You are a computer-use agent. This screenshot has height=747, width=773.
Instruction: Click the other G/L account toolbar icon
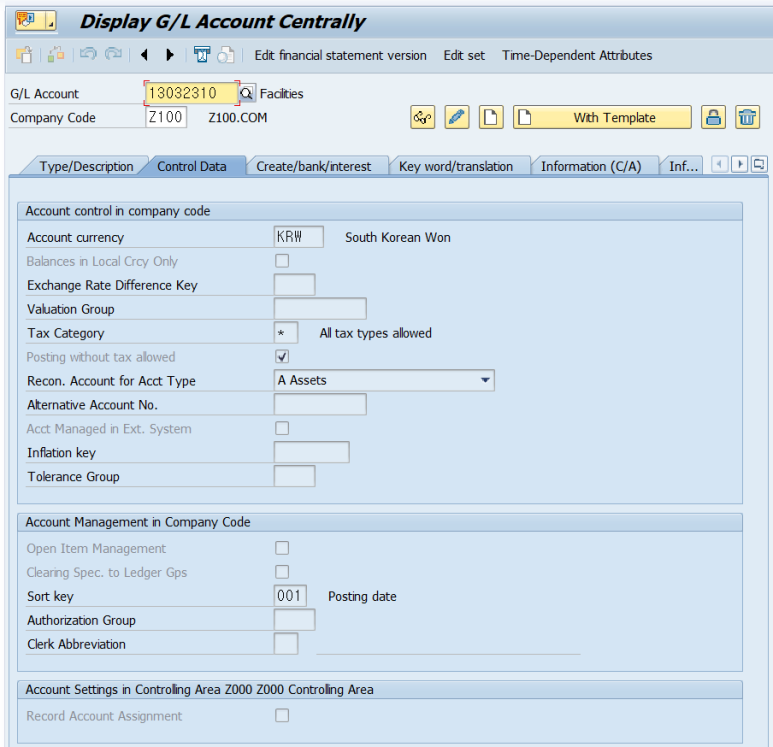click(24, 54)
